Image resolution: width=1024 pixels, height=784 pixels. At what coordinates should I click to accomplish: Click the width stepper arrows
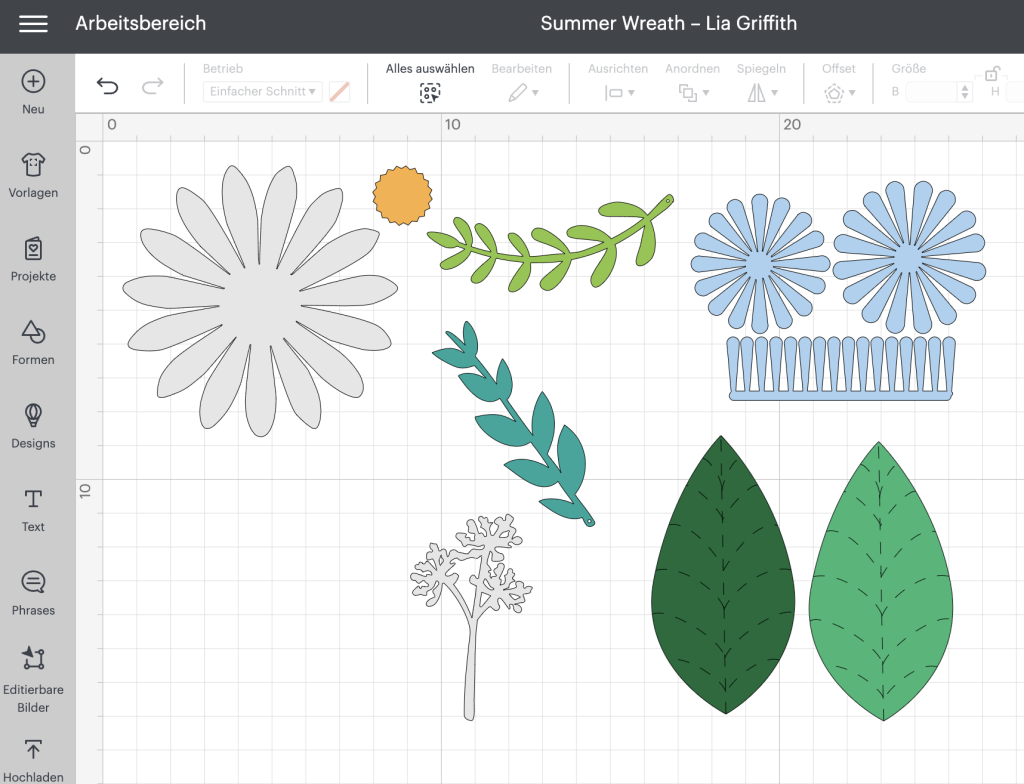(x=965, y=91)
